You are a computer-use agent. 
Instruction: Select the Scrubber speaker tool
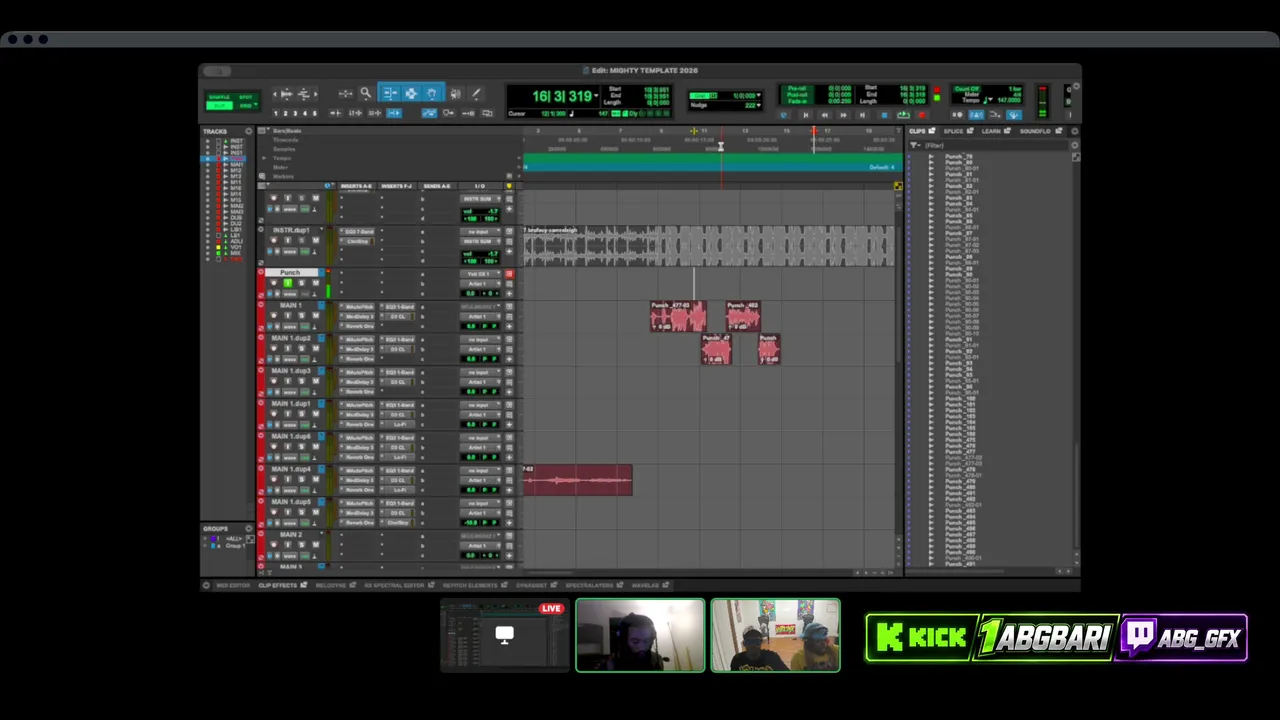[455, 93]
